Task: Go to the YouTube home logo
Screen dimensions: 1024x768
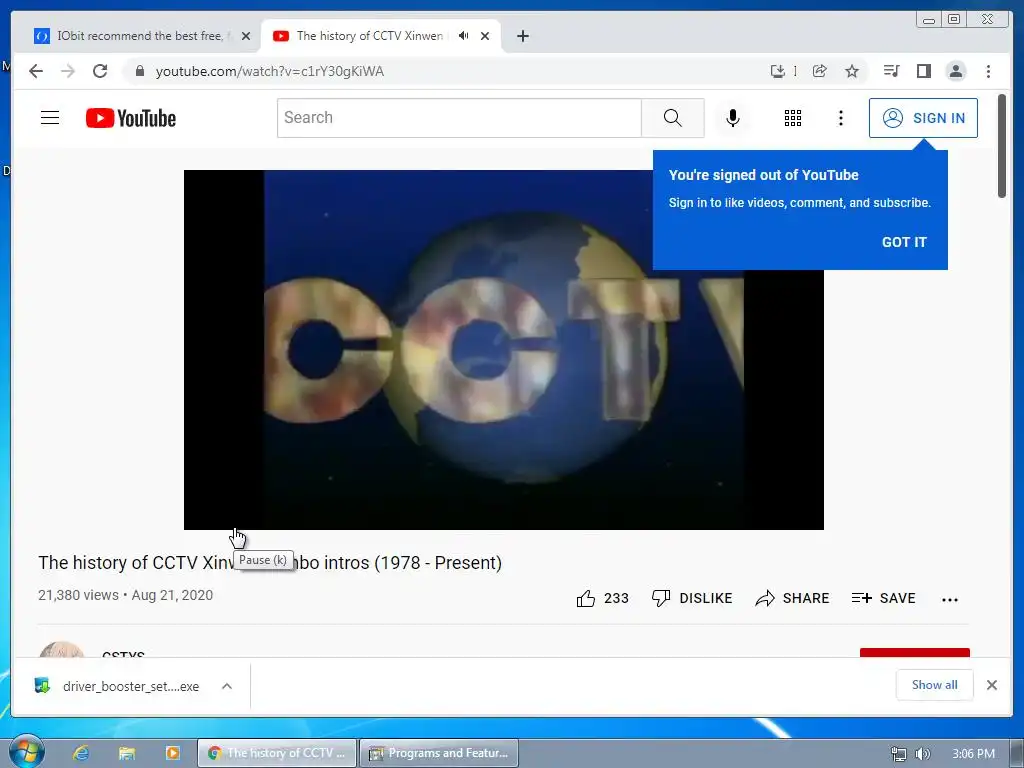Action: (x=131, y=118)
